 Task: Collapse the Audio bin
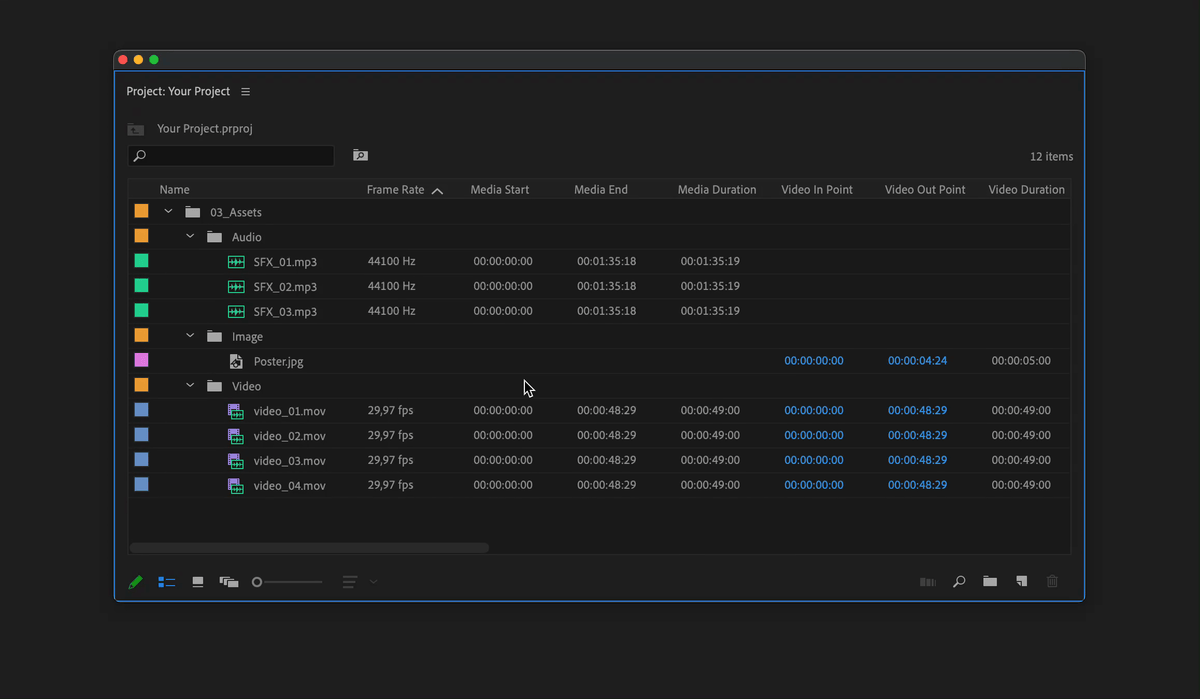(x=190, y=237)
